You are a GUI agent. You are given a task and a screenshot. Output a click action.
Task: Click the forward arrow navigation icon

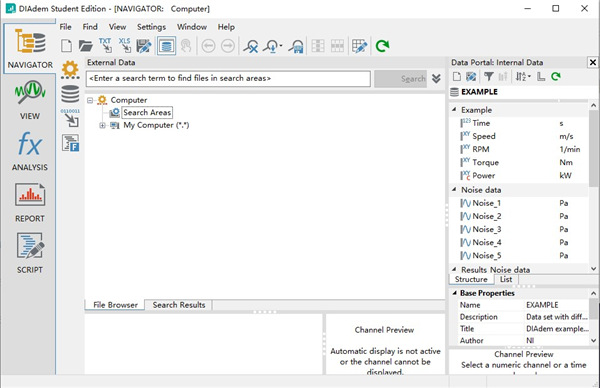tap(228, 46)
